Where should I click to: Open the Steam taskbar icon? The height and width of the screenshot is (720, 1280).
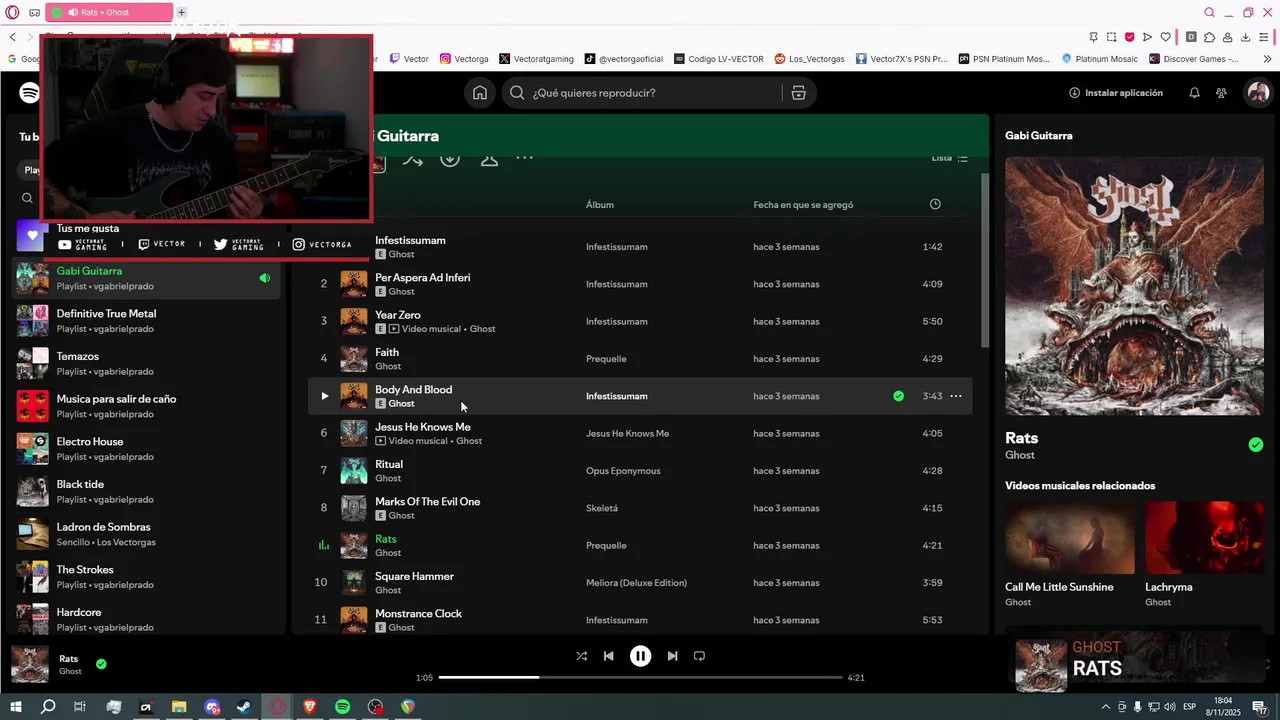(x=244, y=707)
